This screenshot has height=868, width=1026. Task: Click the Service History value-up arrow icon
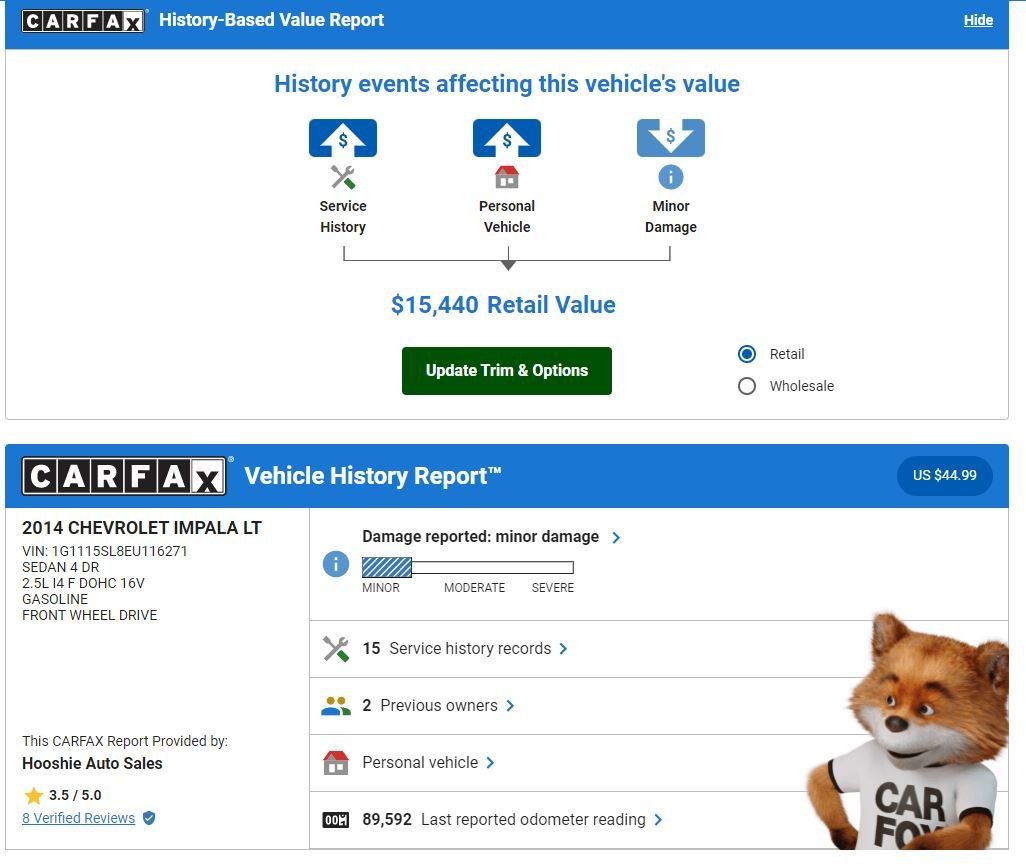pos(342,138)
